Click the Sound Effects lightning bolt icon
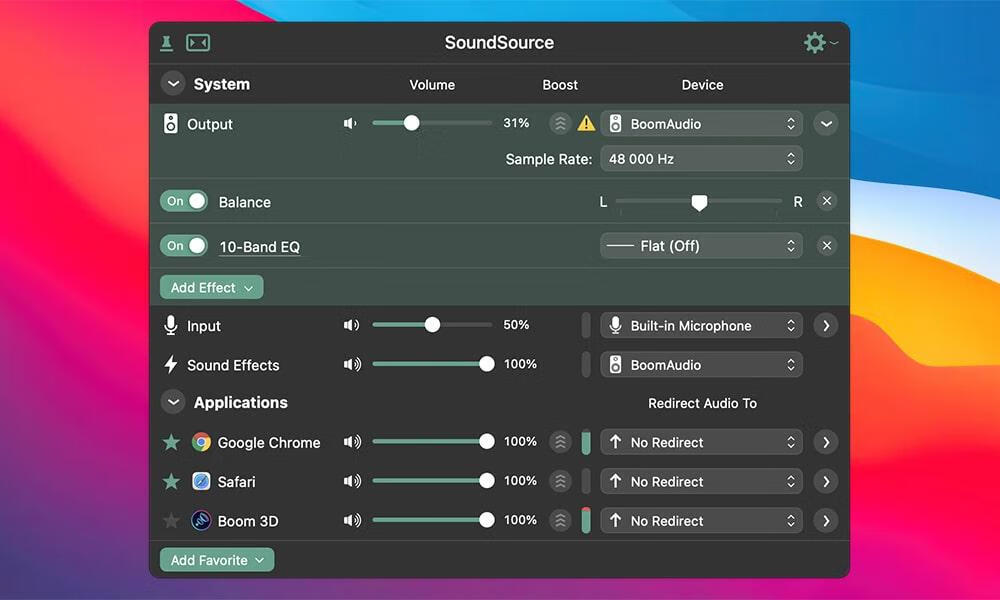Image resolution: width=1000 pixels, height=600 pixels. pyautogui.click(x=168, y=364)
